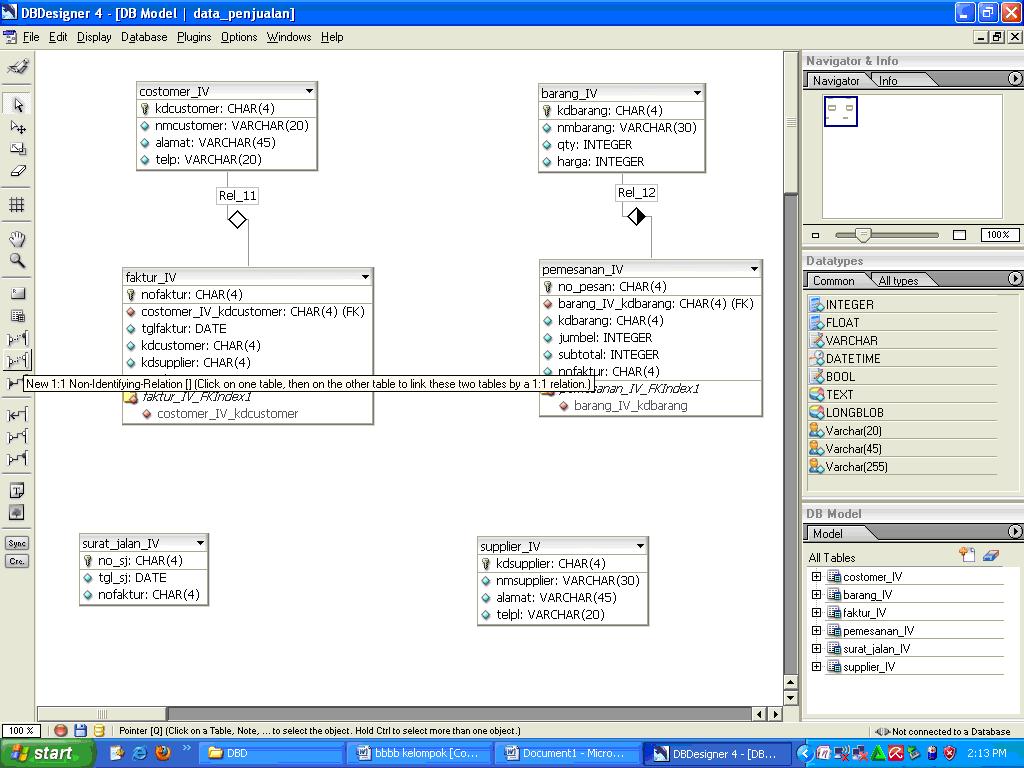Screen dimensions: 1024x768
Task: Select the Zoom magnifier tool
Action: click(x=18, y=261)
